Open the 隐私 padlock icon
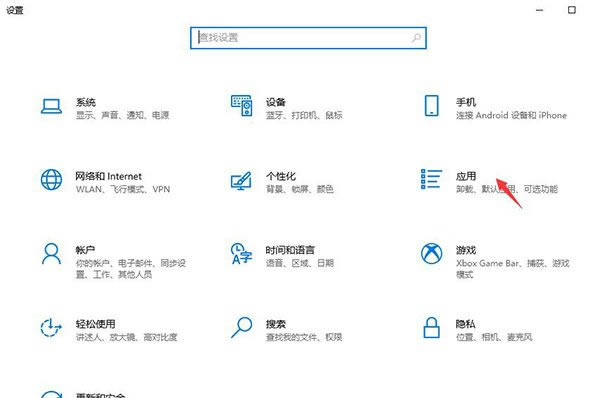Viewport: 600px width, 398px height. pyautogui.click(x=432, y=328)
